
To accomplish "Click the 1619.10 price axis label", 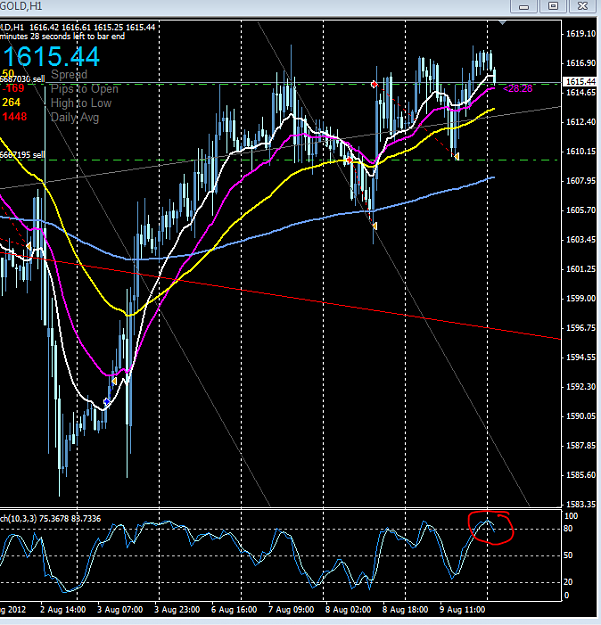I will (581, 33).
